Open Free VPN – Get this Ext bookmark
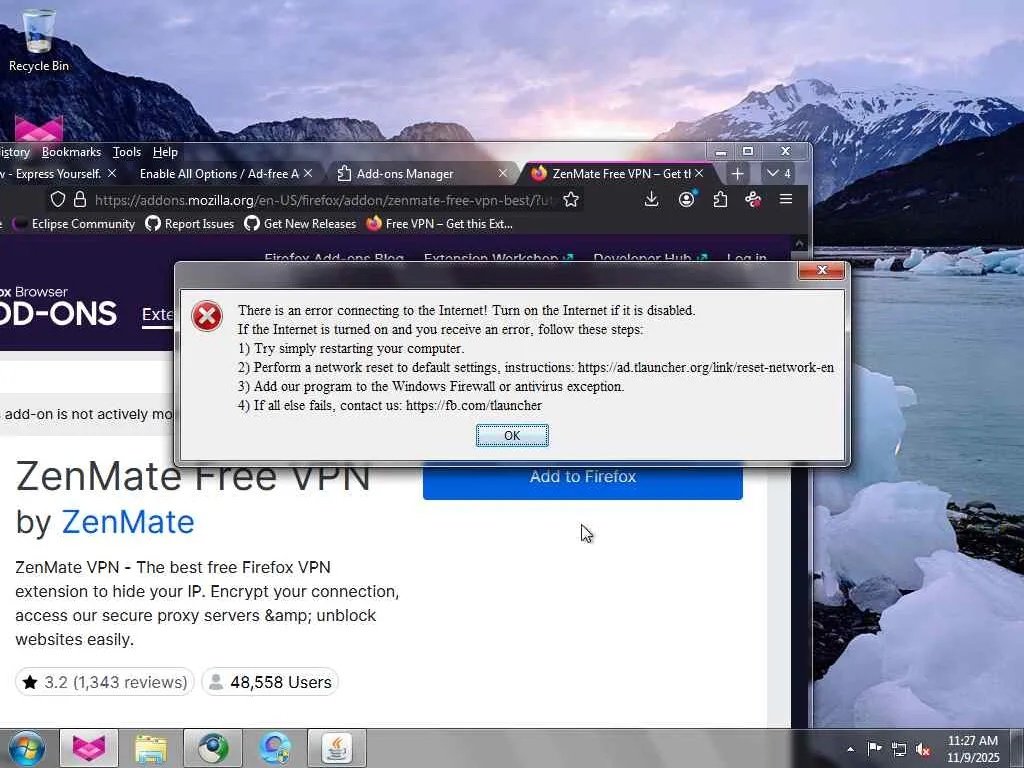The height and width of the screenshot is (768, 1024). pos(440,224)
